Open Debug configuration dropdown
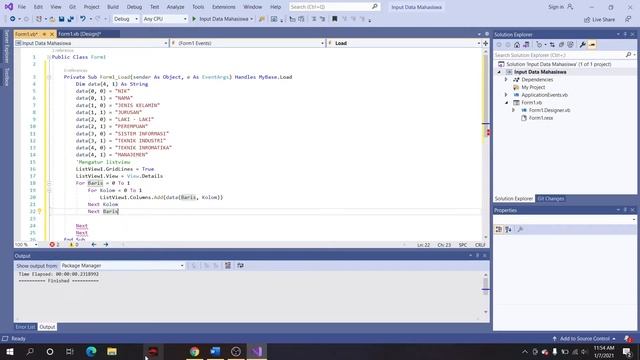This screenshot has height=360, width=640. pyautogui.click(x=126, y=19)
